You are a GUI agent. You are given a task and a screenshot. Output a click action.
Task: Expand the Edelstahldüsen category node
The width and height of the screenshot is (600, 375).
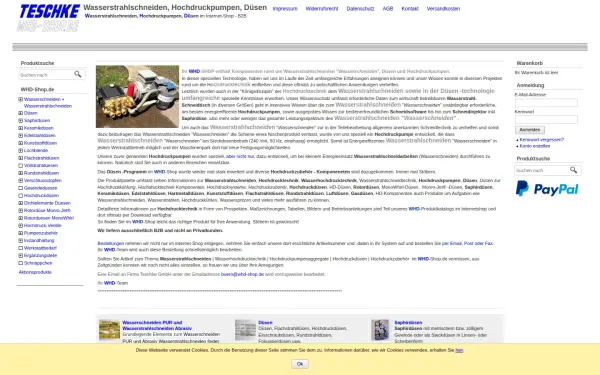[21, 135]
